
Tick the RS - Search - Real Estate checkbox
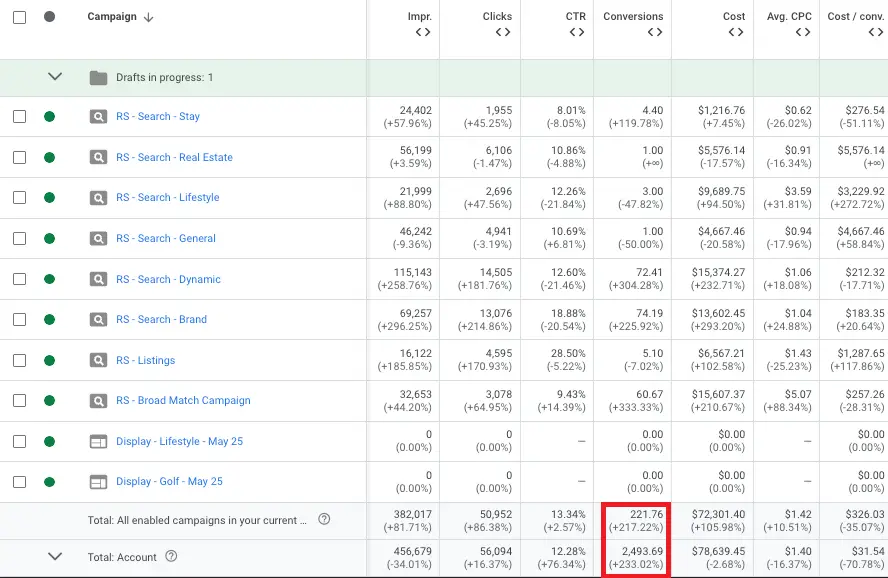(19, 157)
